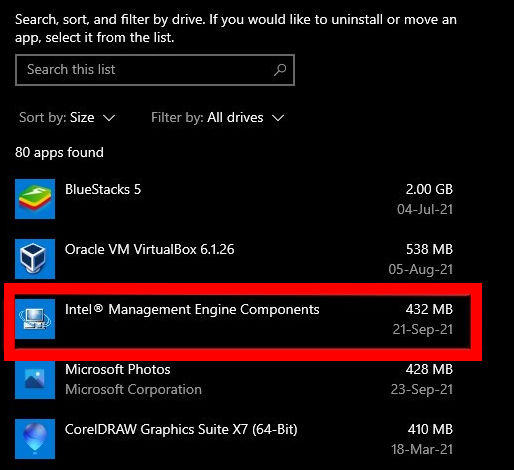514x470 pixels.
Task: Click the Microsoft Photos app icon
Action: (35, 379)
